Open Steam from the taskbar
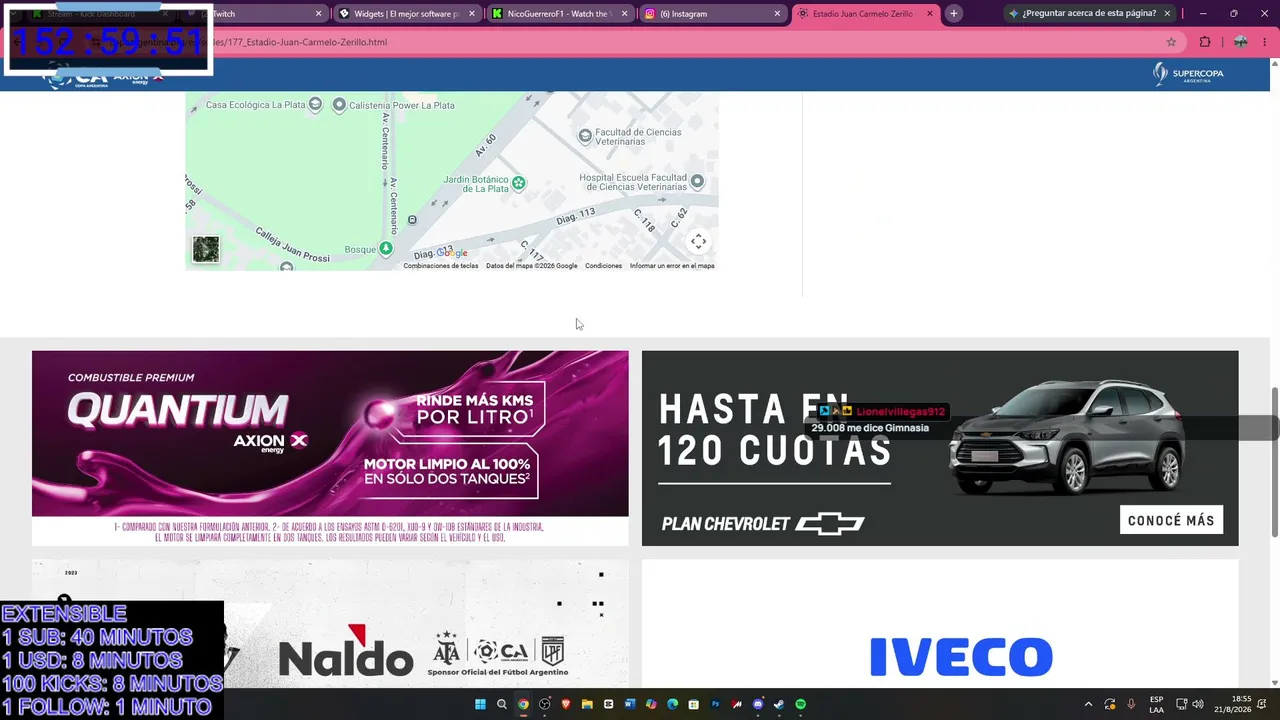 [x=779, y=704]
